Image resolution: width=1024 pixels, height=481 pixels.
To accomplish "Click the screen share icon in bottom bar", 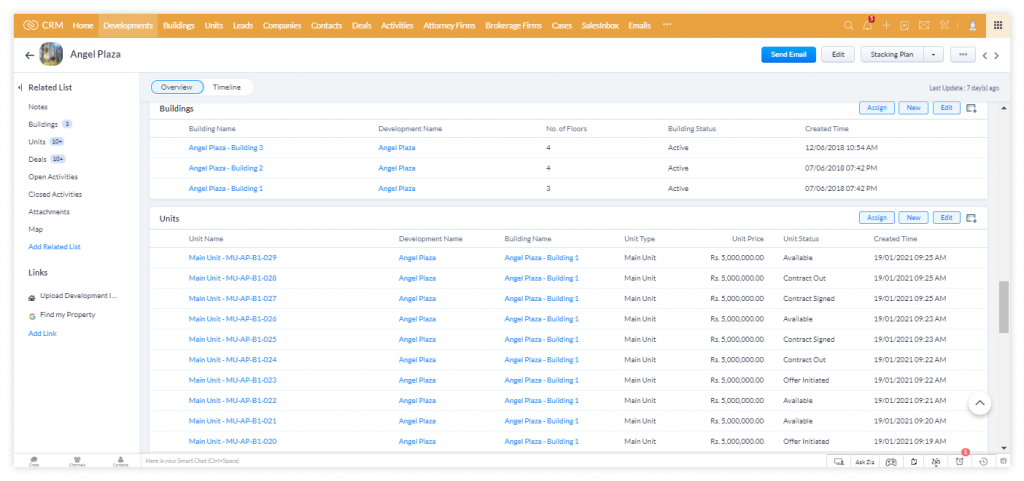I will [839, 461].
